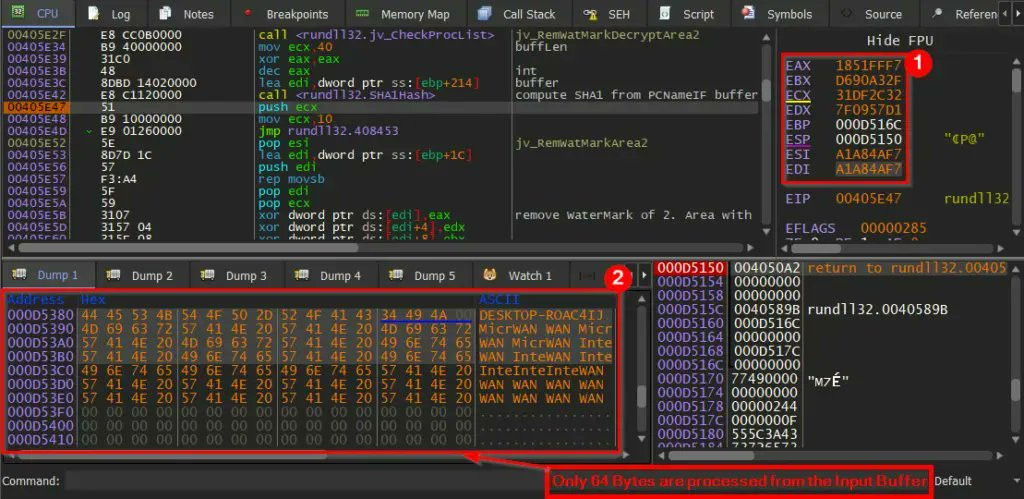Viewport: 1024px width, 499px height.
Task: Select the EDX register value 7F0957D1
Action: tap(869, 110)
